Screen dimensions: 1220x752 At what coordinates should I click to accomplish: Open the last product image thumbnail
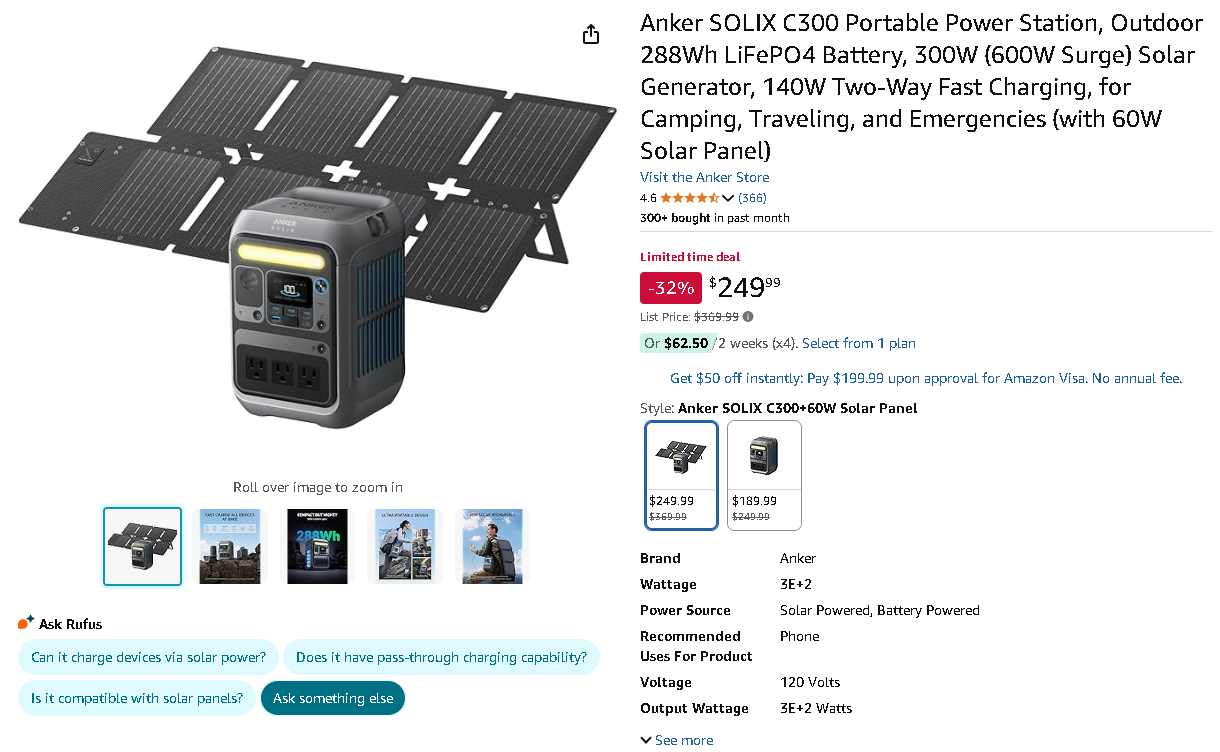click(490, 546)
